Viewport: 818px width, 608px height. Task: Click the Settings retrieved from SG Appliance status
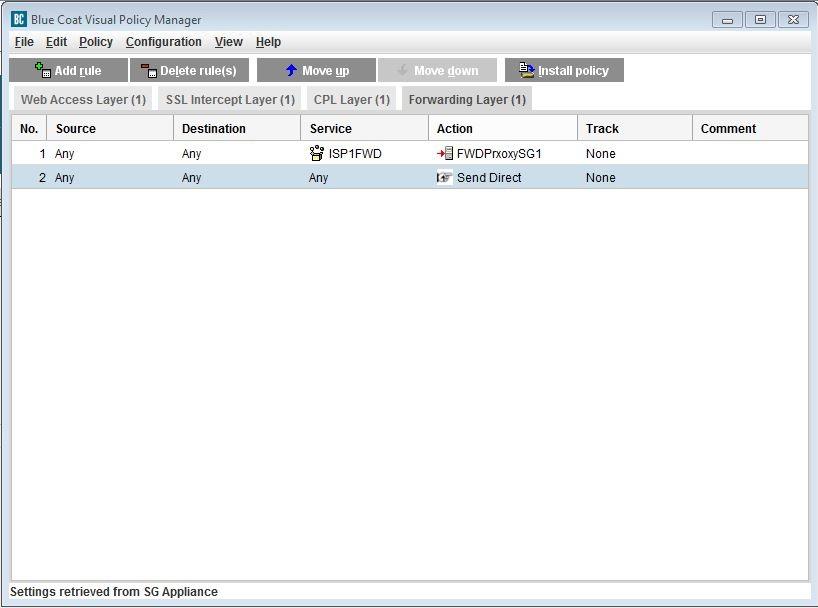114,591
